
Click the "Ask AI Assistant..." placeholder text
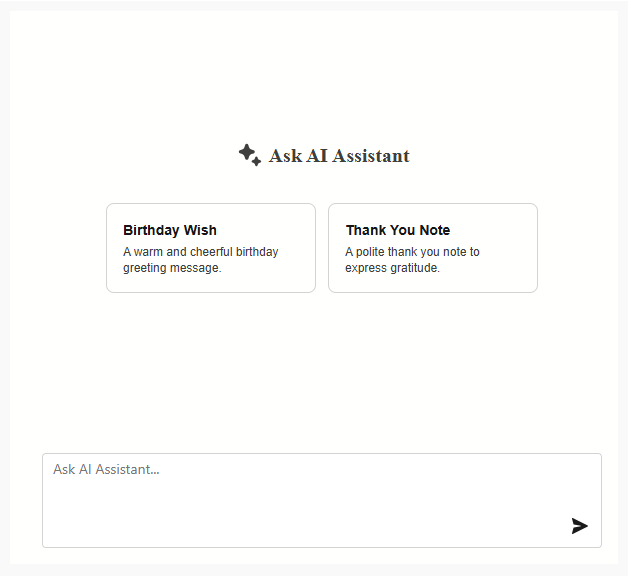tap(106, 469)
